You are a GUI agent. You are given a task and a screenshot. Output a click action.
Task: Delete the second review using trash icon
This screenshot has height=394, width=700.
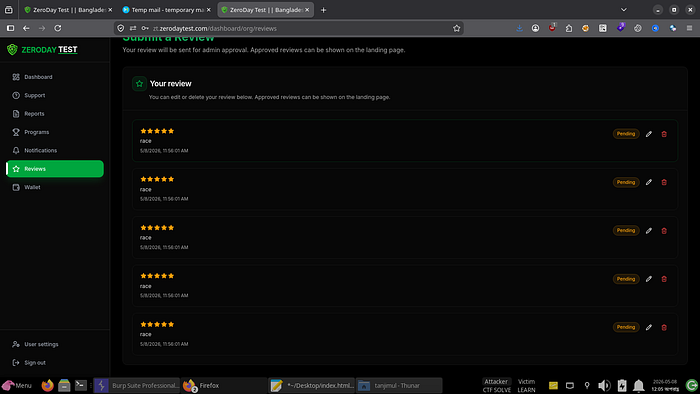point(664,182)
